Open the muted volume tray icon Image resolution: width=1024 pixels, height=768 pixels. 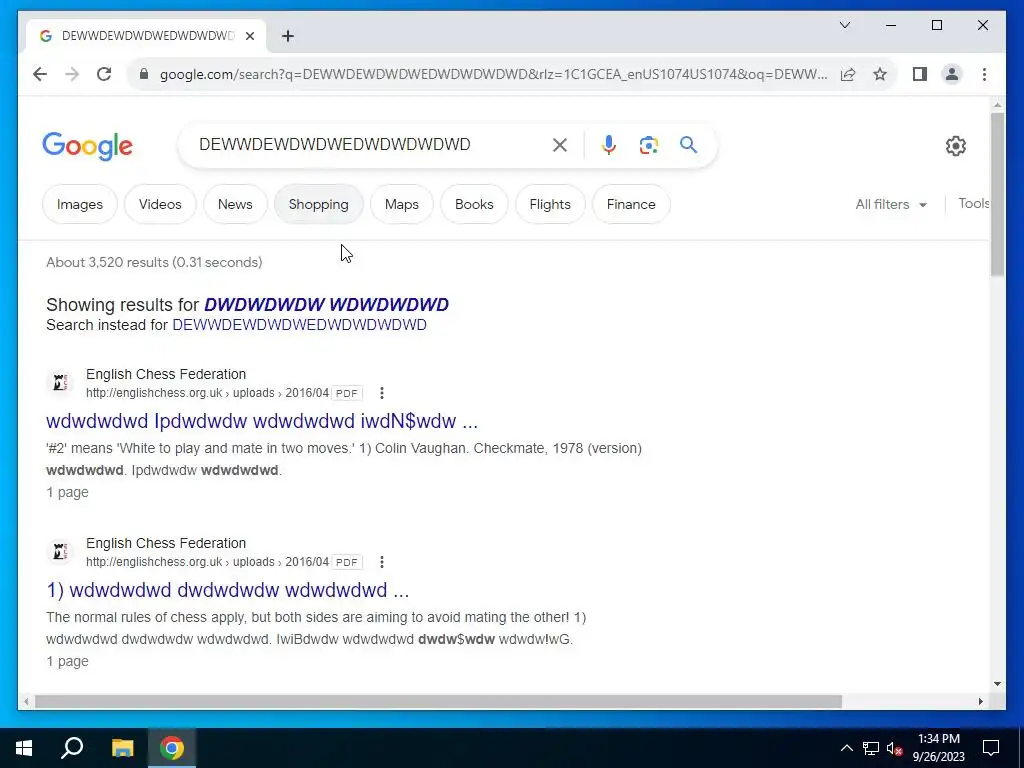point(894,748)
